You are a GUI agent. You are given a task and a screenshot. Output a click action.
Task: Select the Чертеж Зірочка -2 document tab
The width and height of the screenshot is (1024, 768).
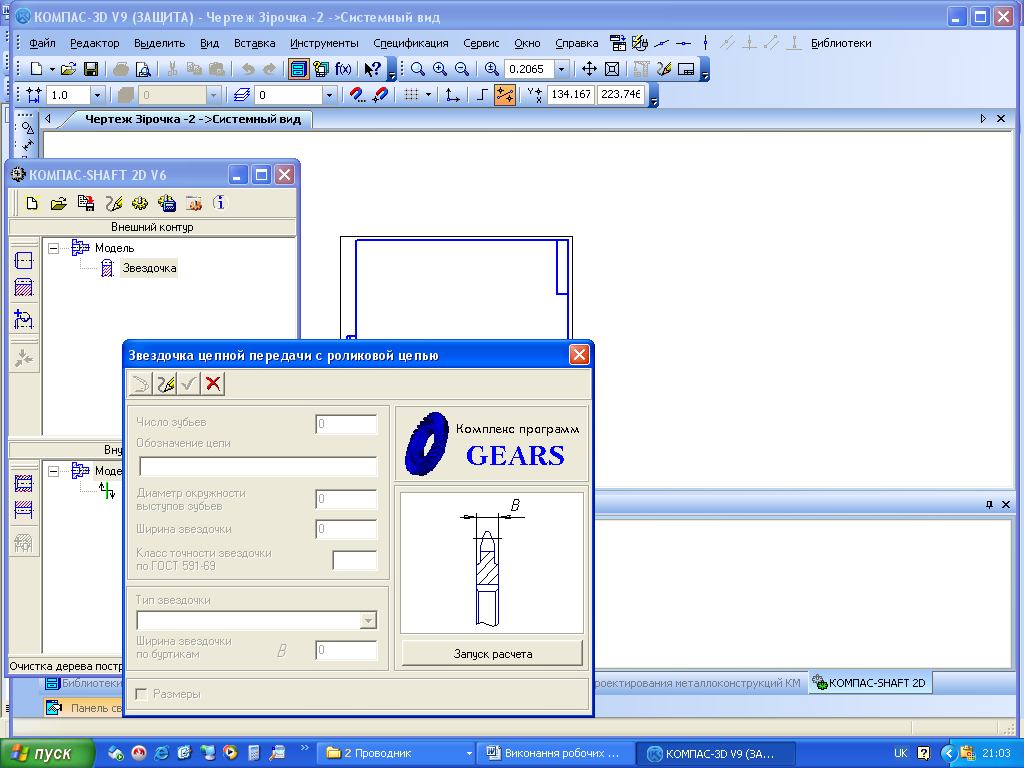(x=193, y=119)
